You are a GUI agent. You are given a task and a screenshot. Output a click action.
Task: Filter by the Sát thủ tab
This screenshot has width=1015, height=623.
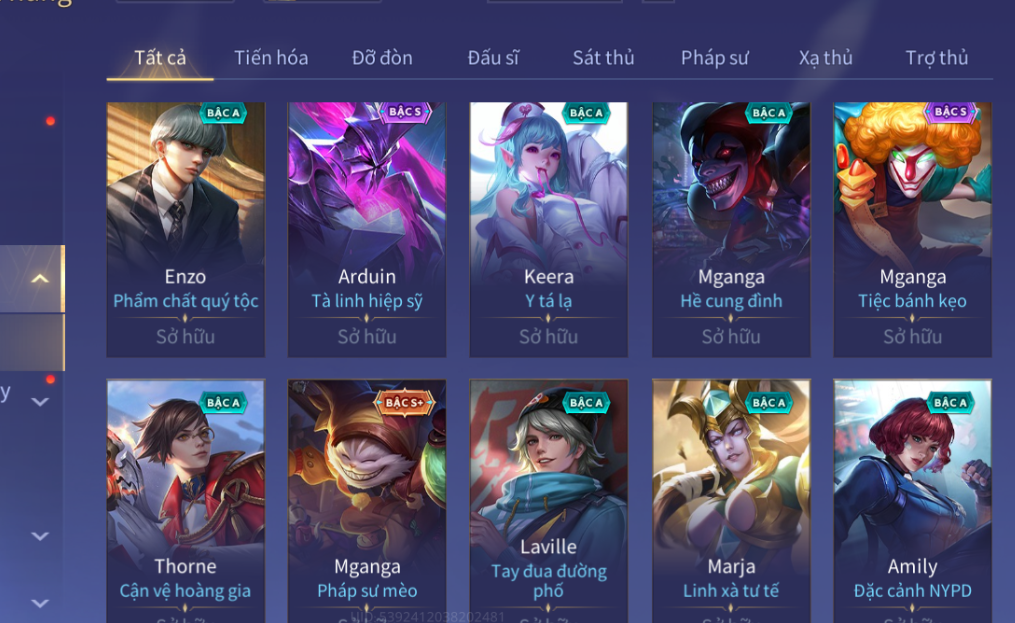point(603,58)
